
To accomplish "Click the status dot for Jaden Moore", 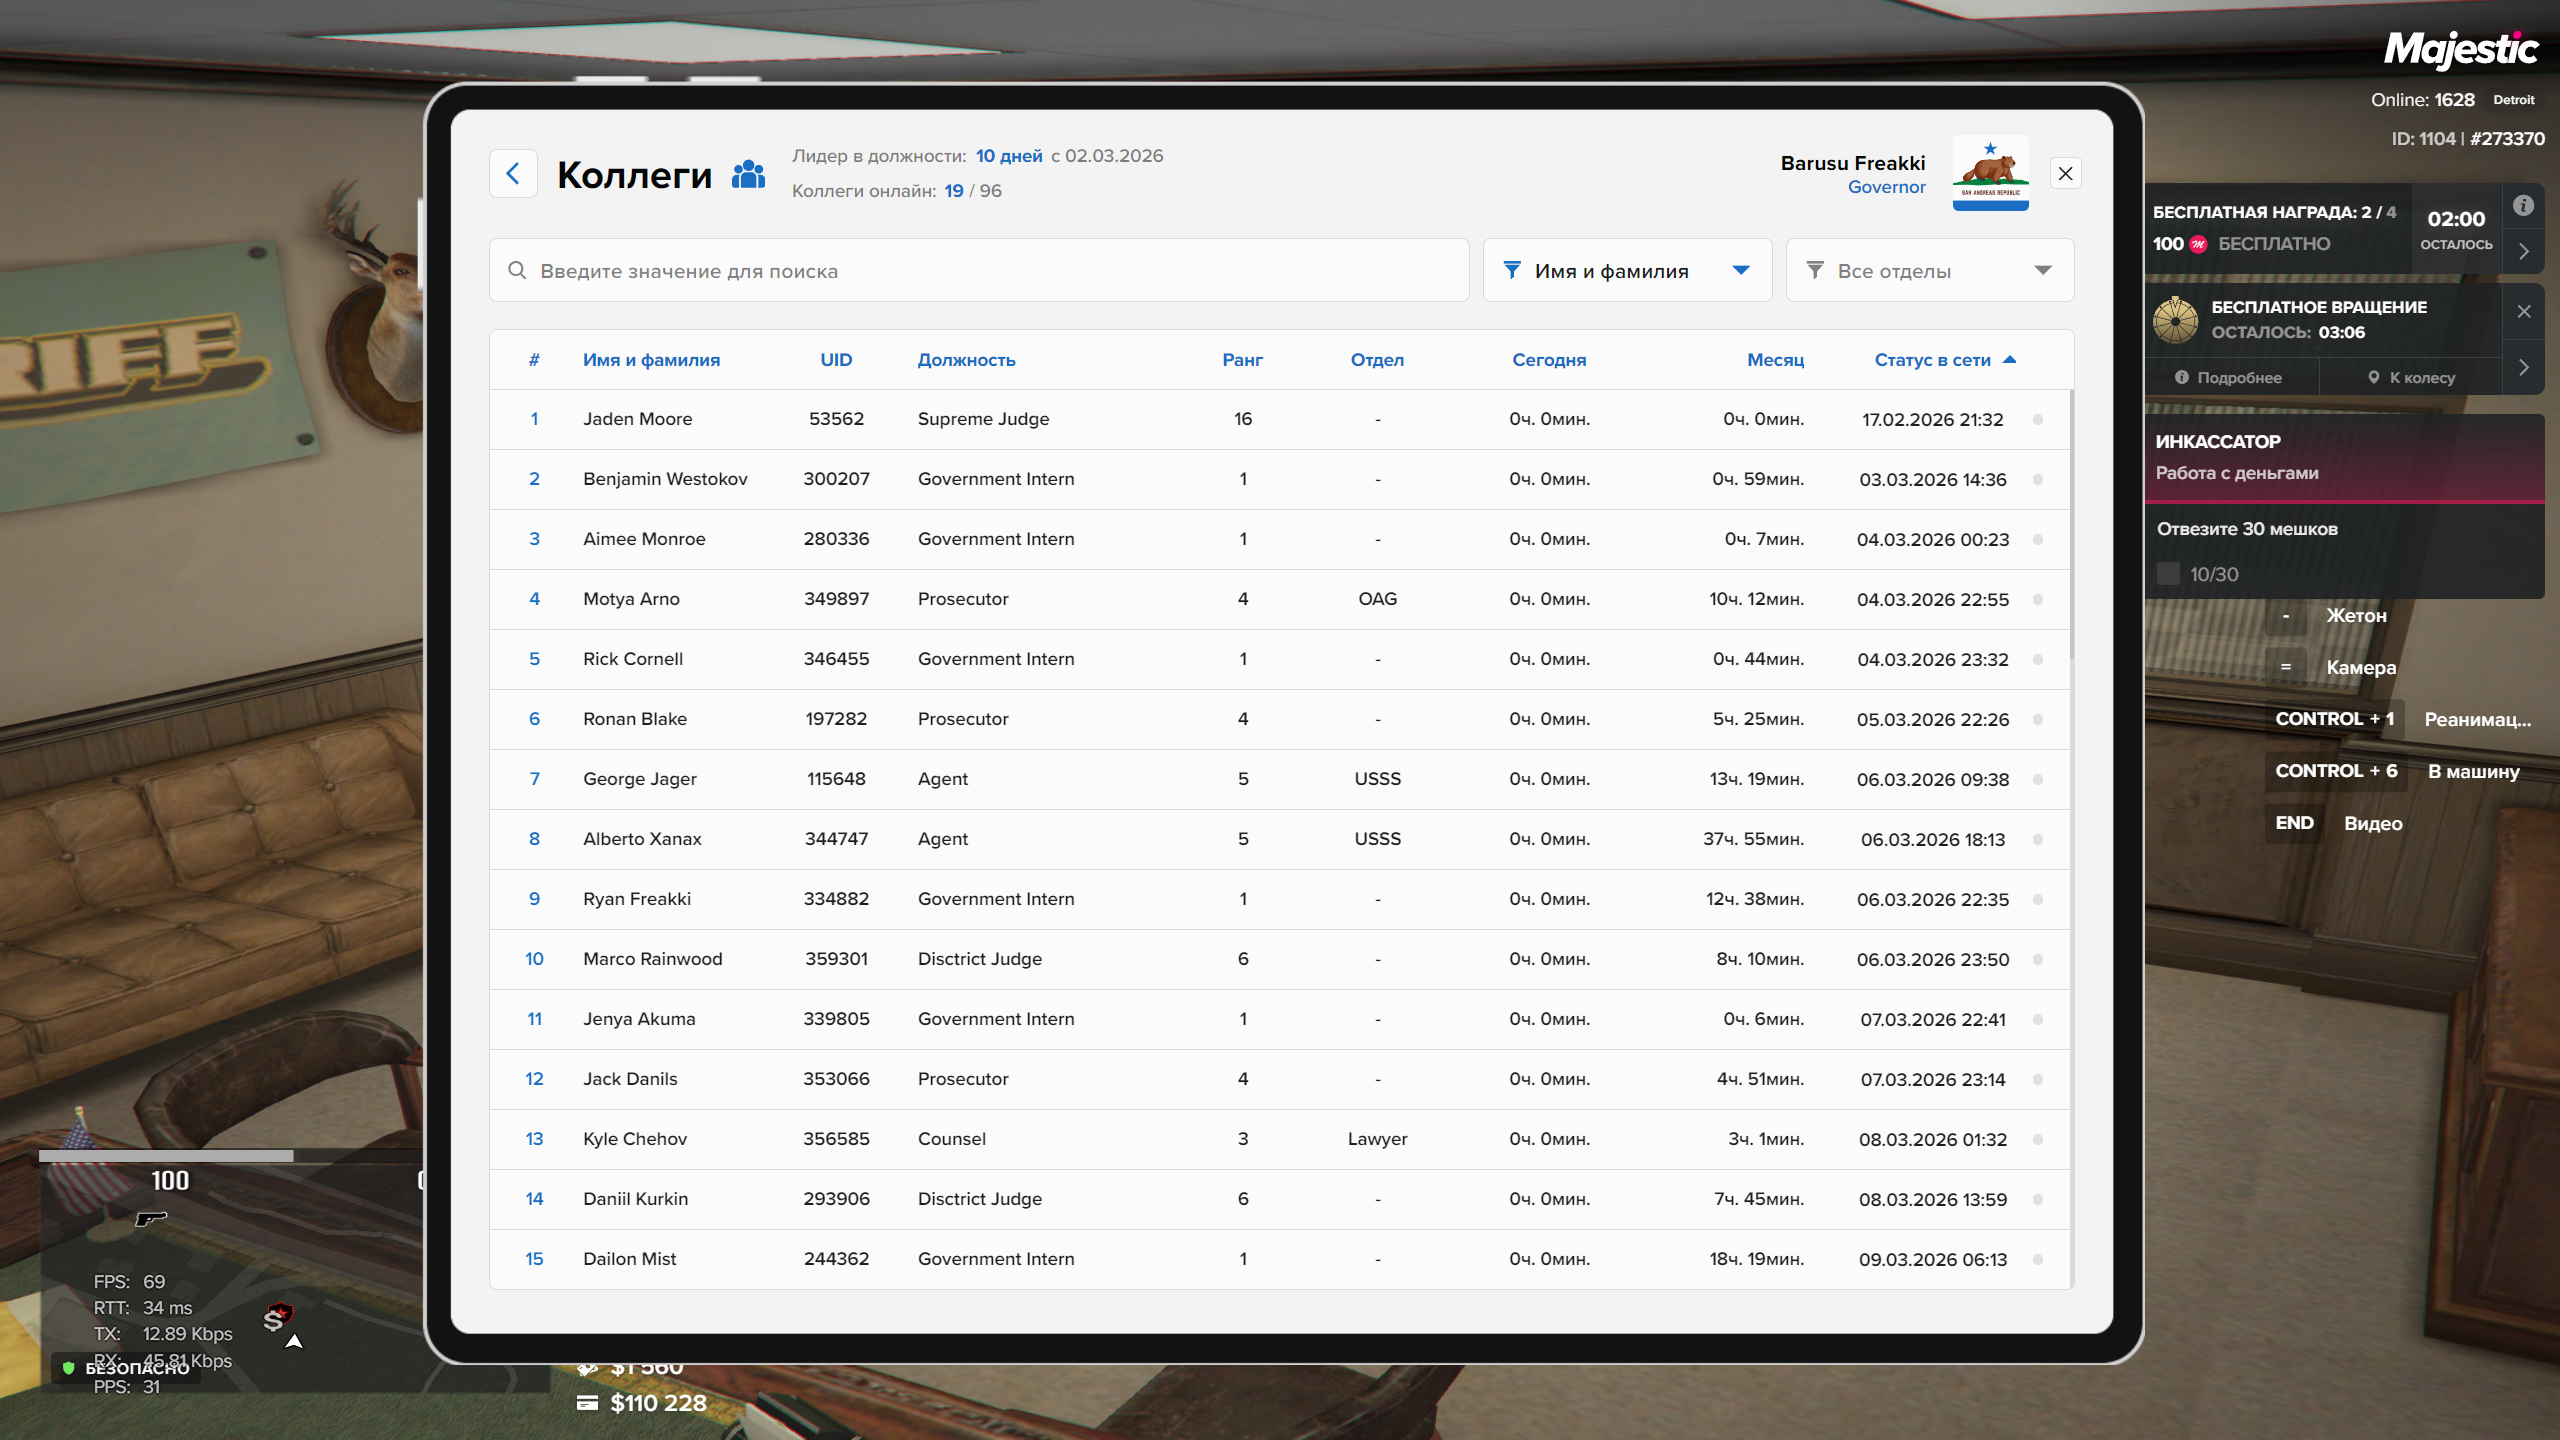I will [x=2038, y=420].
